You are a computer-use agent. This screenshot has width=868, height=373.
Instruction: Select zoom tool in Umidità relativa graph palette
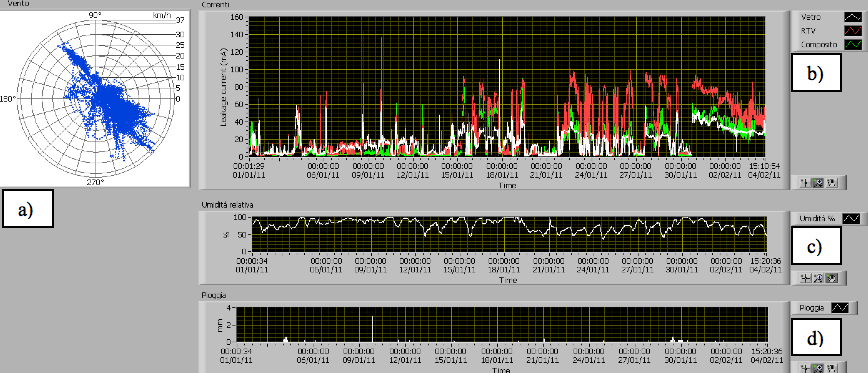[819, 277]
